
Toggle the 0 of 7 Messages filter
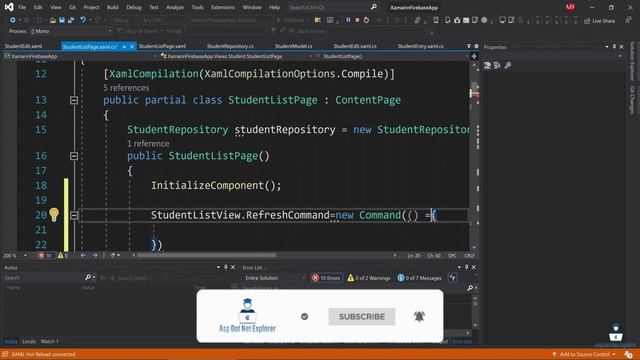(x=420, y=278)
